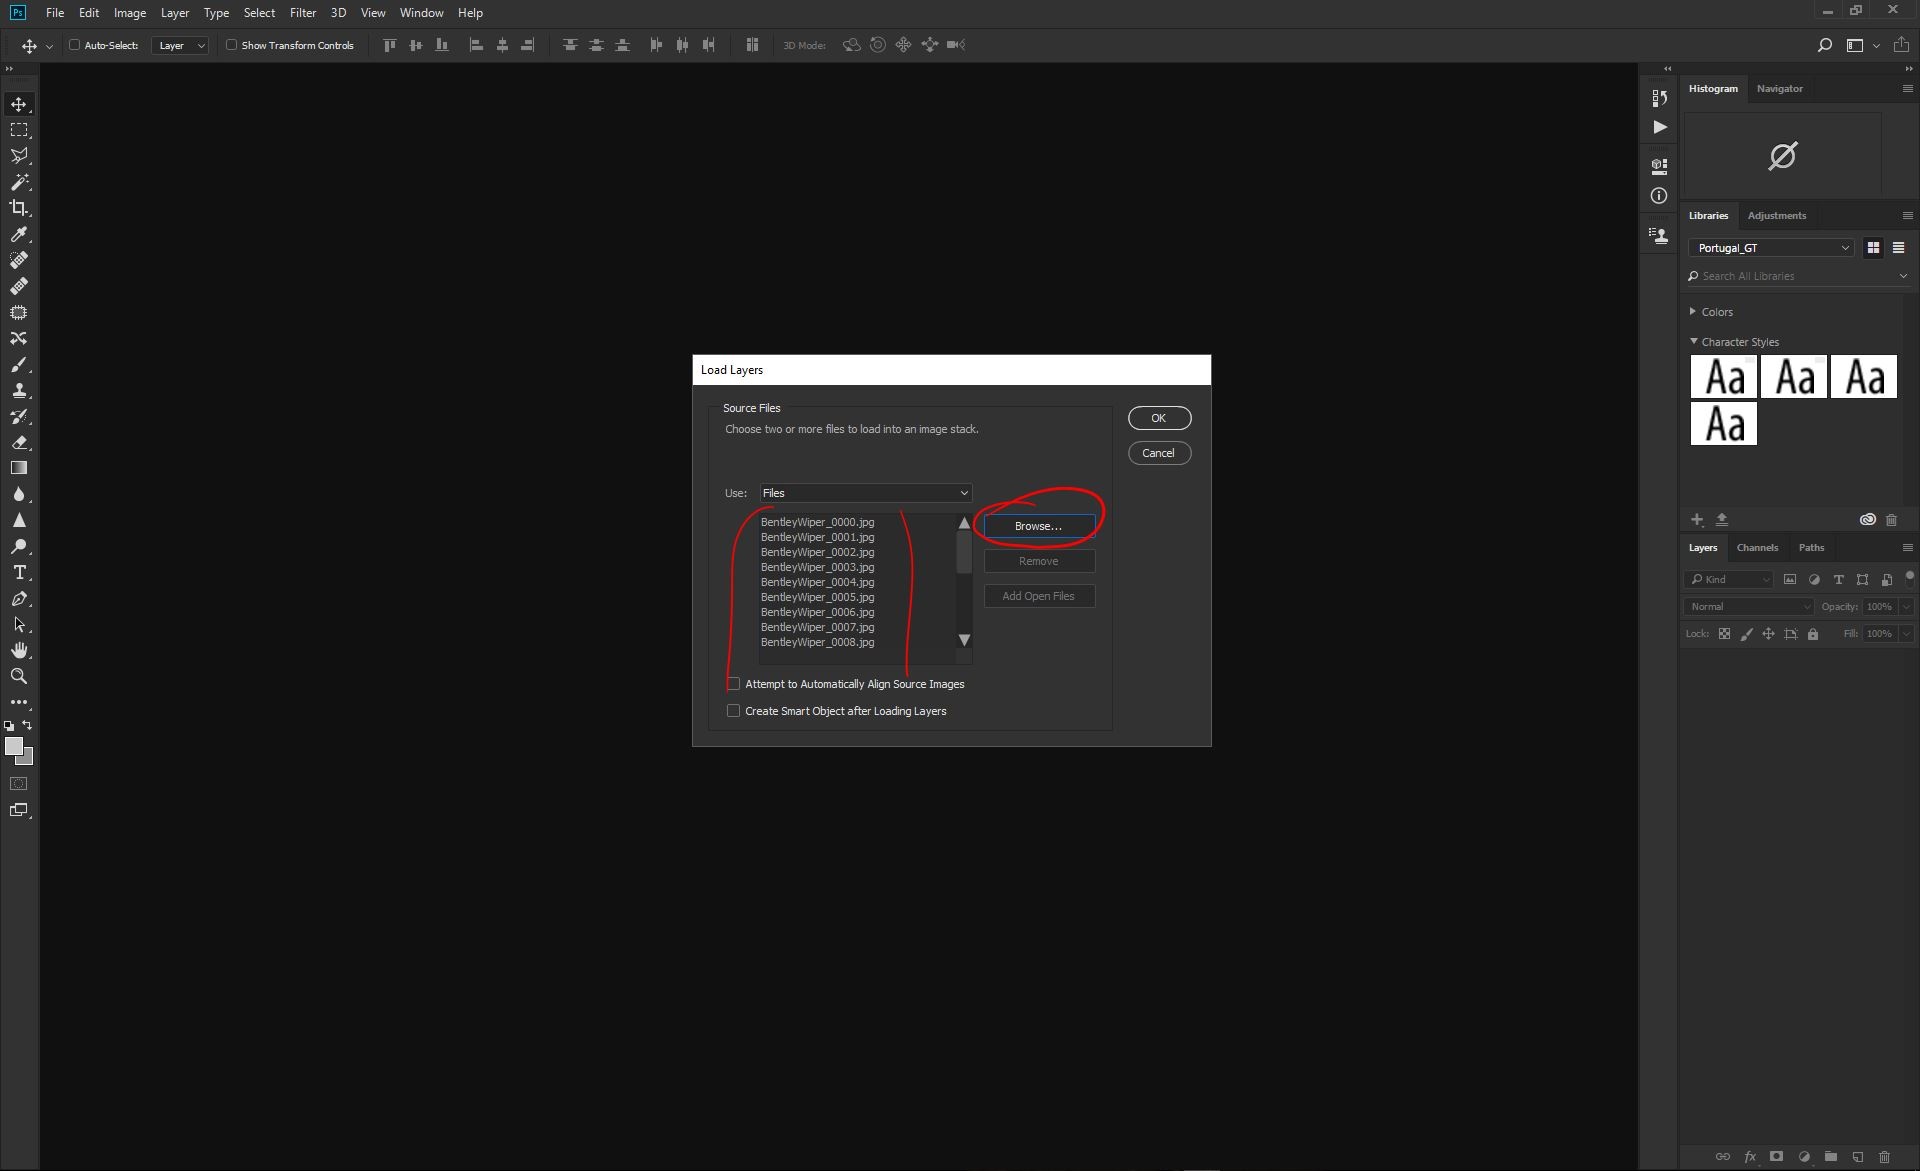
Task: Click the first Aa character style thumbnail
Action: (1723, 377)
